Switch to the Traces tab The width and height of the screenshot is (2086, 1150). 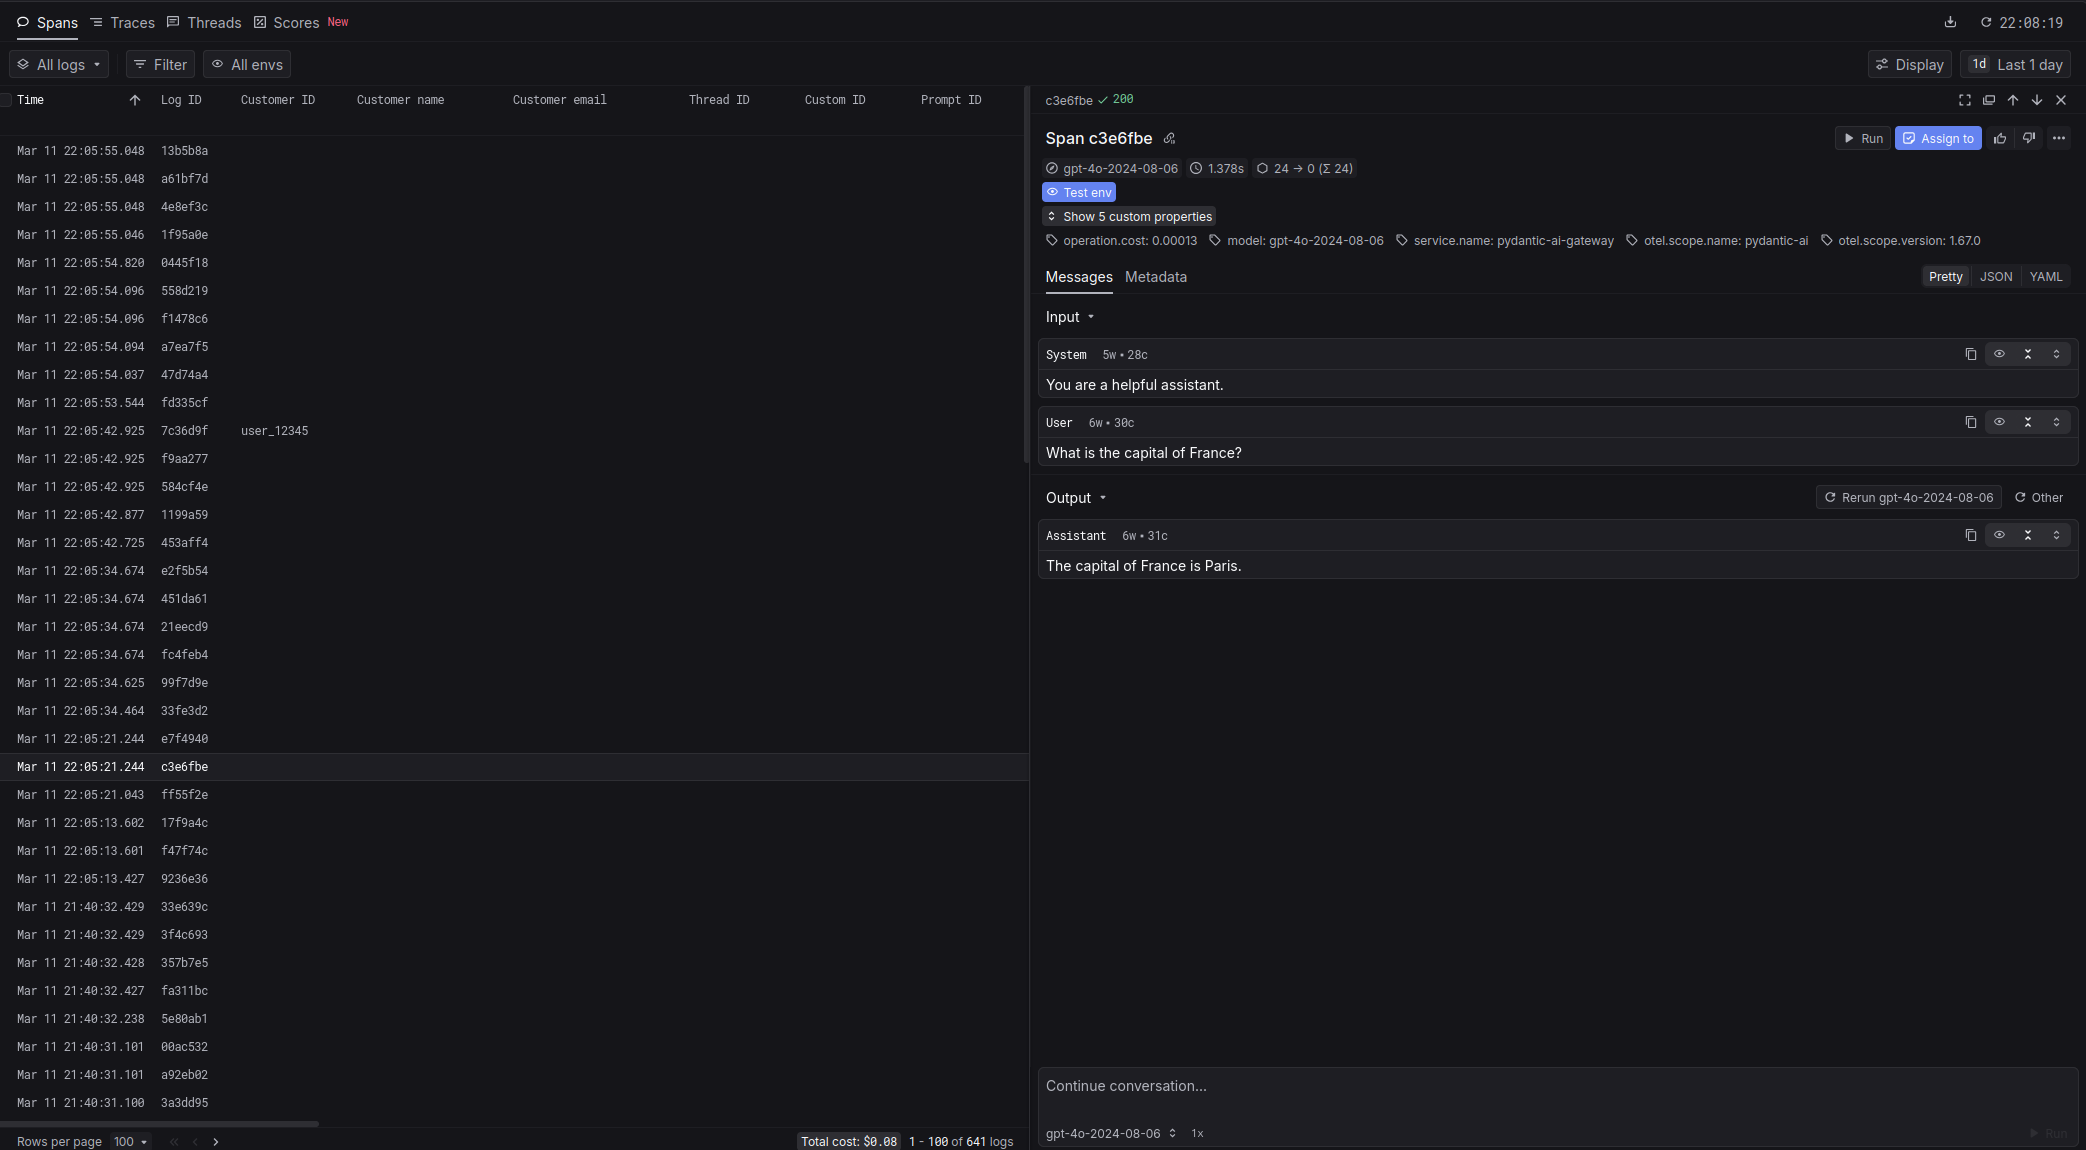pos(122,23)
